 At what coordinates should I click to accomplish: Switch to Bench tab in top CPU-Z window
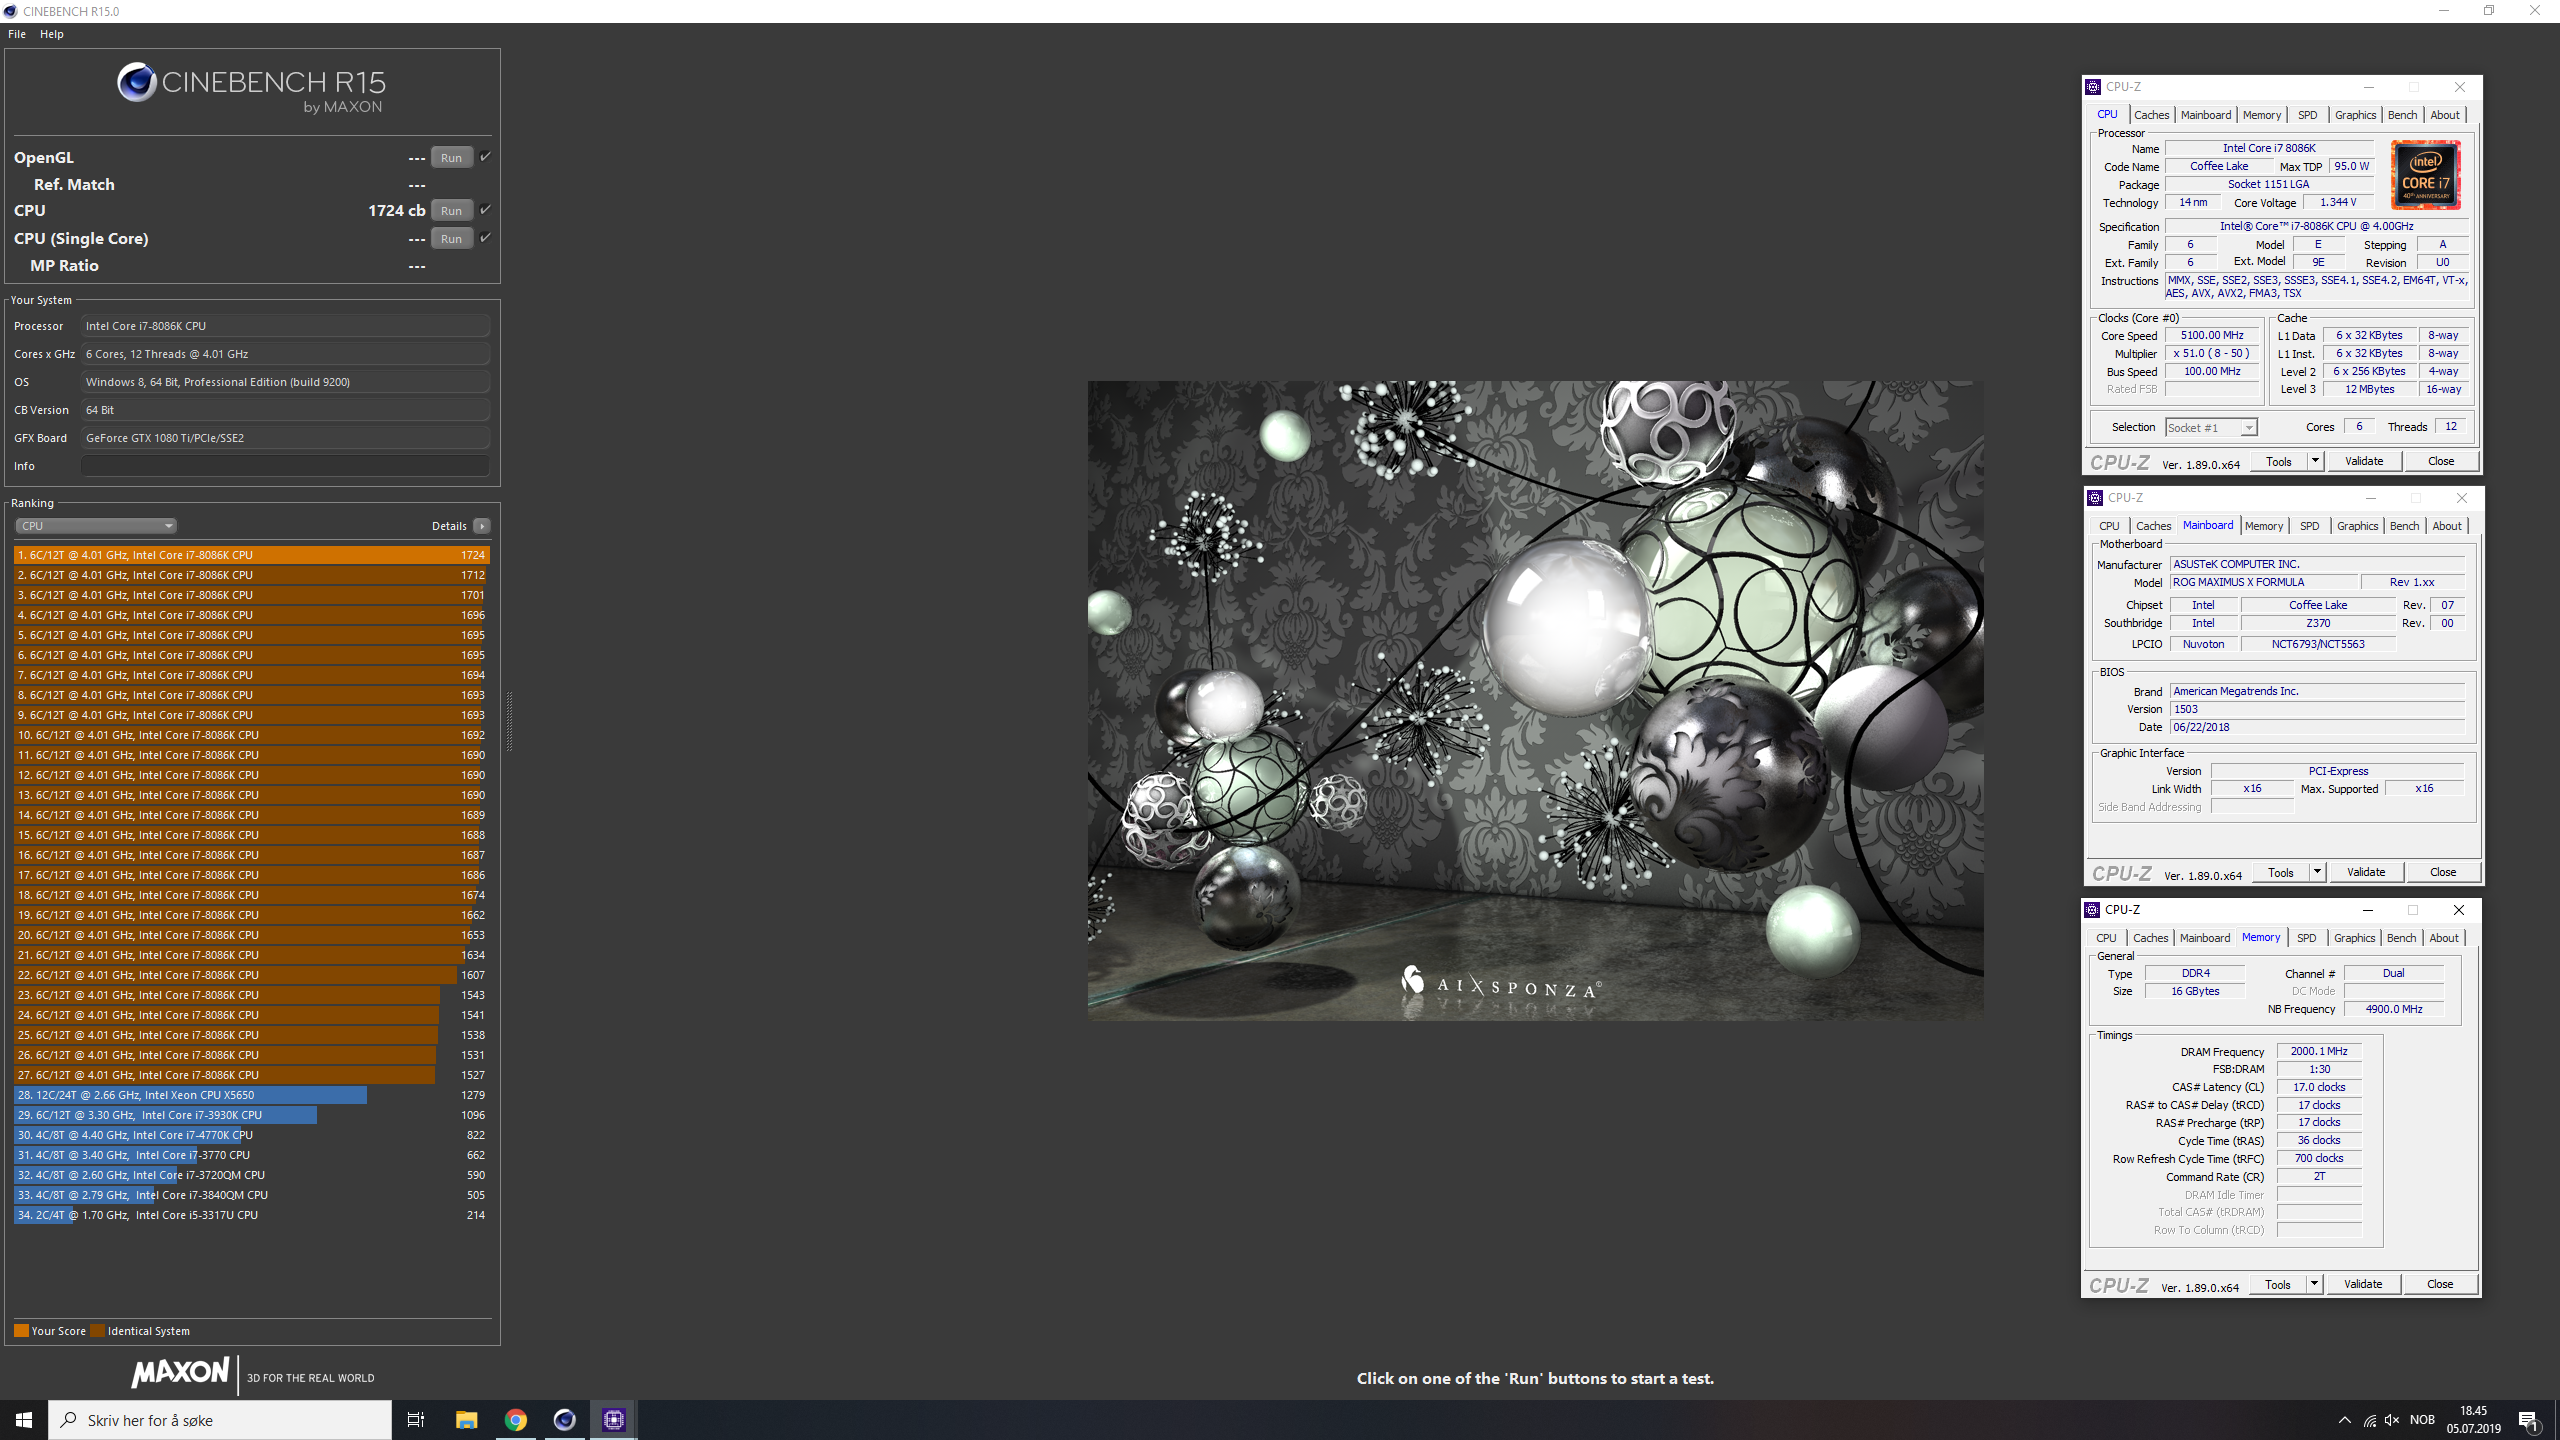[2402, 115]
